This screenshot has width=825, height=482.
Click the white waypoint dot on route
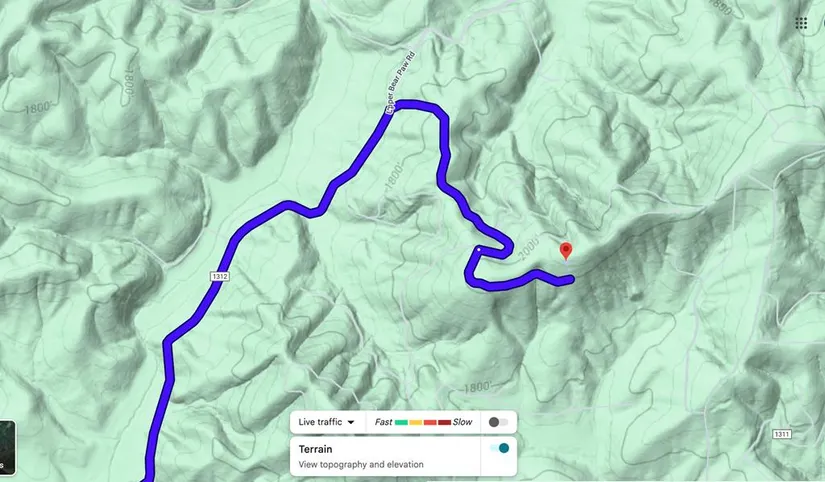(479, 249)
